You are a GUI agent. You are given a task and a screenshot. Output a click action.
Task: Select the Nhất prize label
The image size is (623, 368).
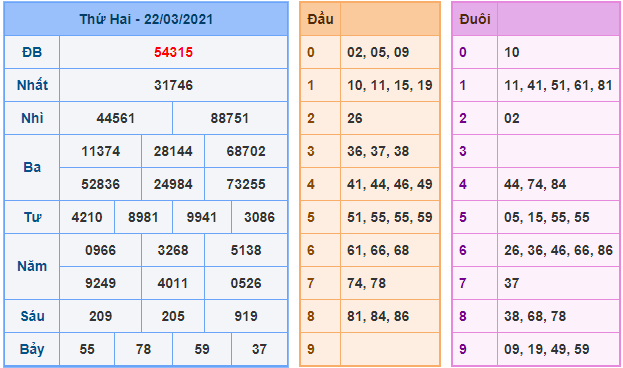(x=32, y=85)
